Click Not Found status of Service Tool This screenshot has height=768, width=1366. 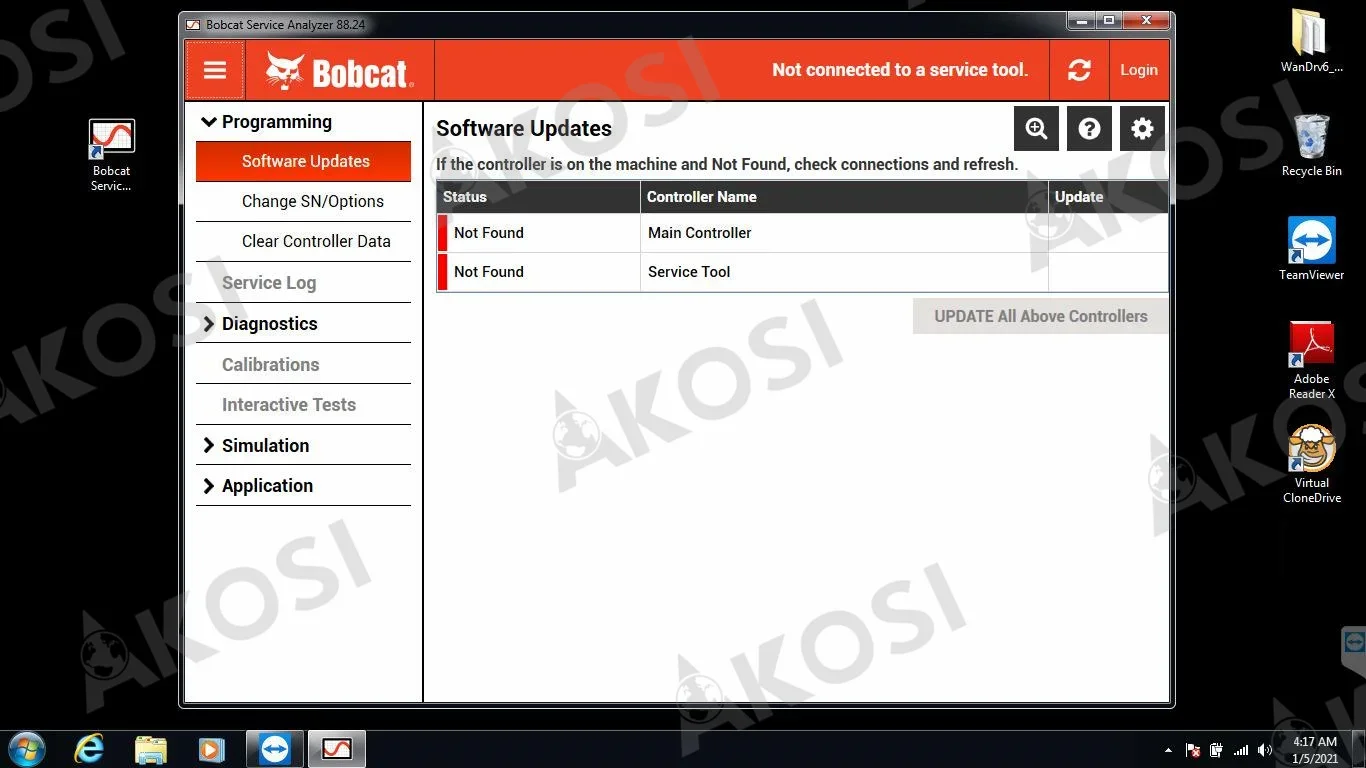pyautogui.click(x=489, y=272)
